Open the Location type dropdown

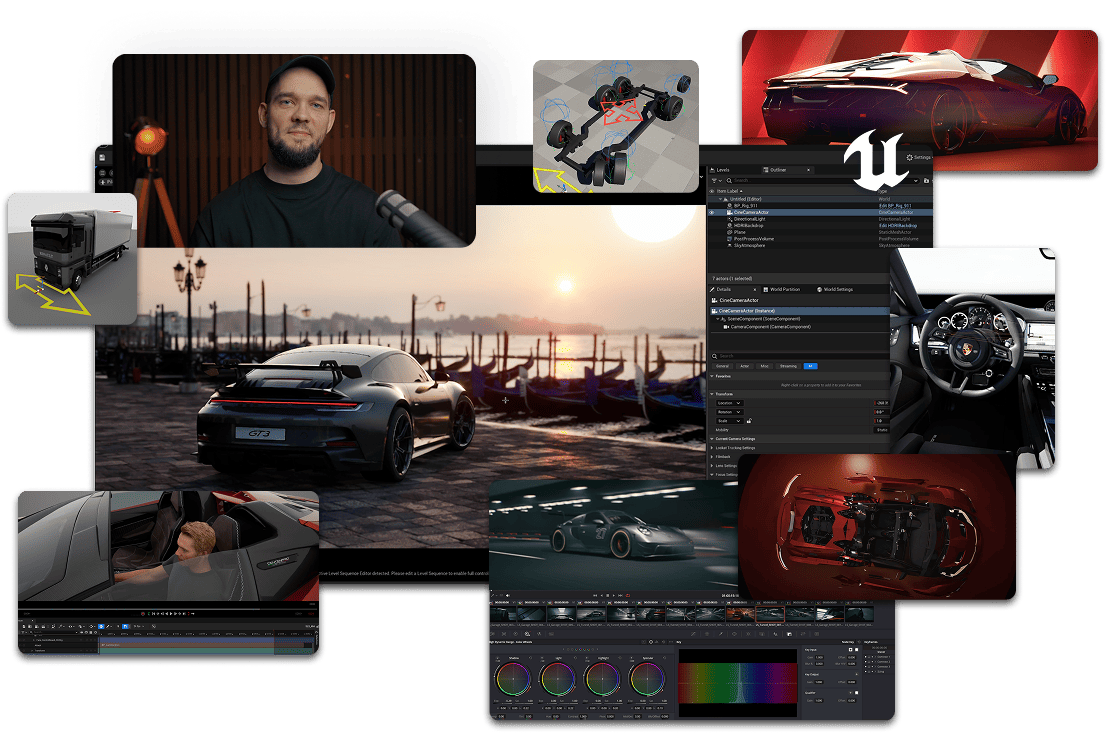coord(729,403)
